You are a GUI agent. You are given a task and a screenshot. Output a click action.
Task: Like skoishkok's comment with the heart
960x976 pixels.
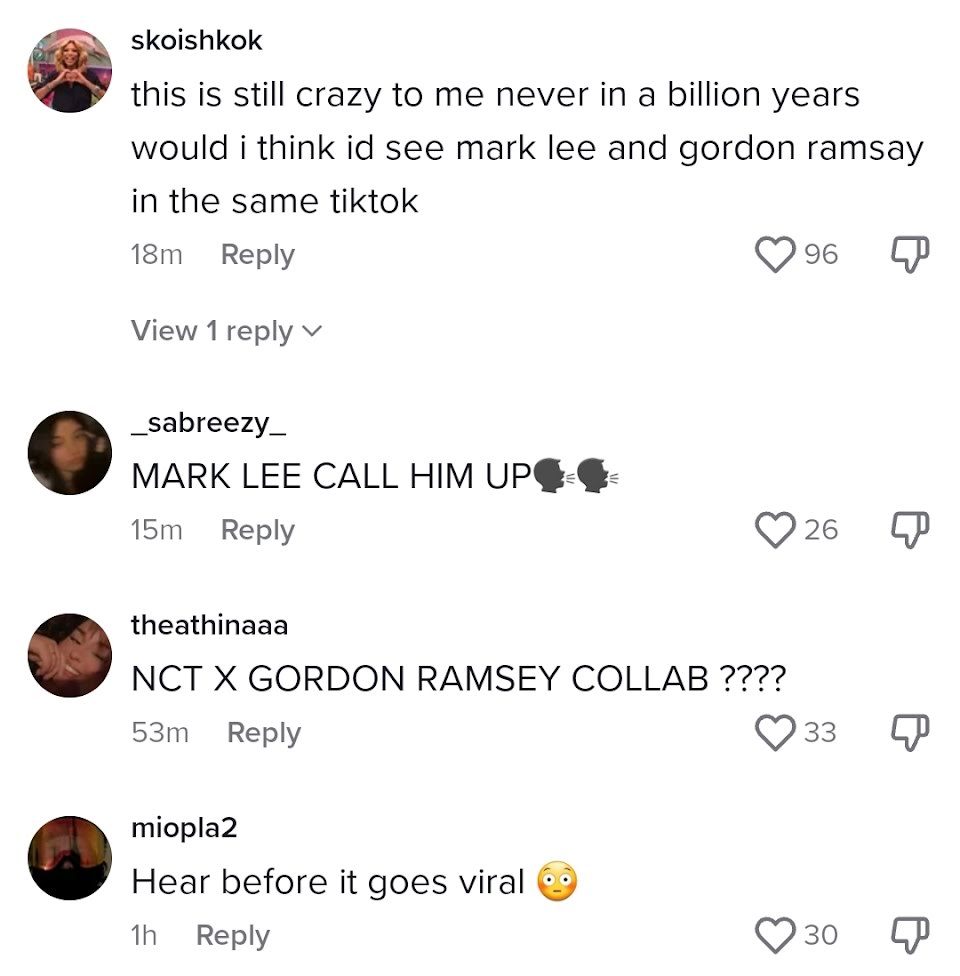pos(775,255)
